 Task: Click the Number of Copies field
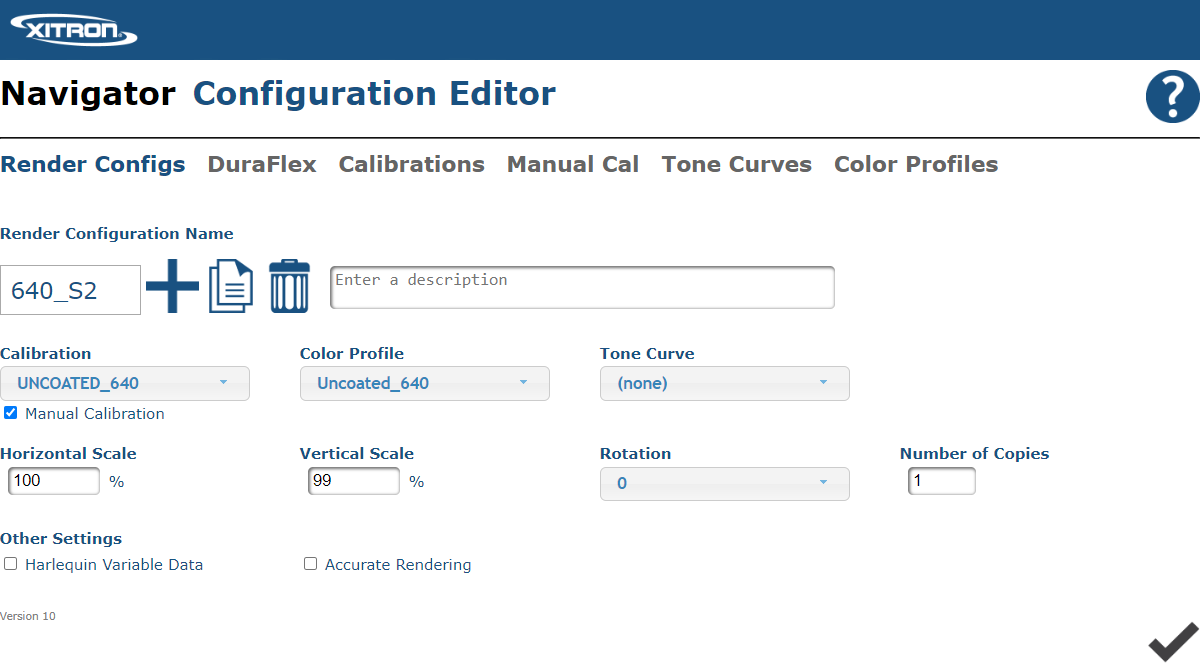tap(942, 481)
